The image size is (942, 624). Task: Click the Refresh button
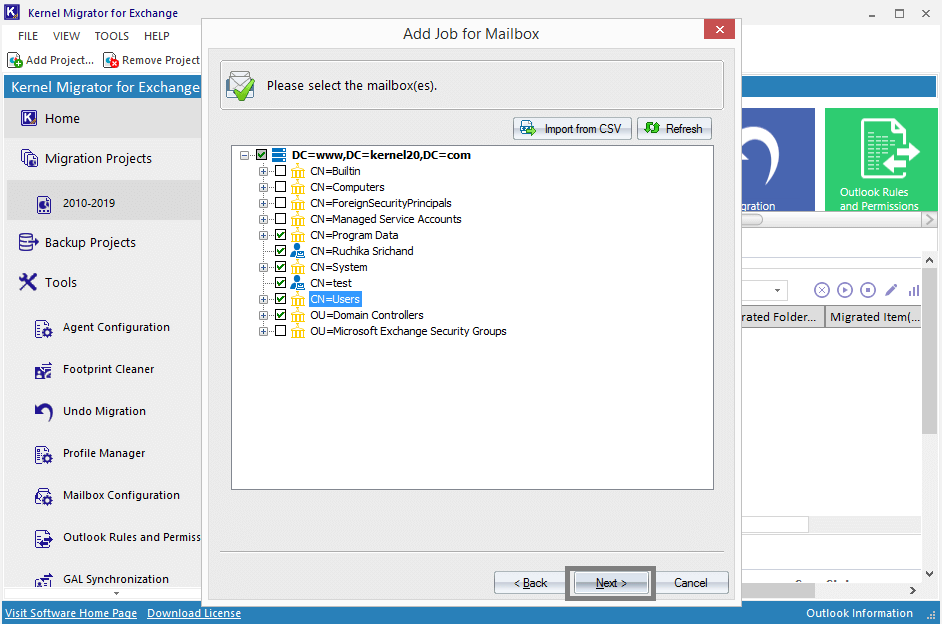[674, 129]
